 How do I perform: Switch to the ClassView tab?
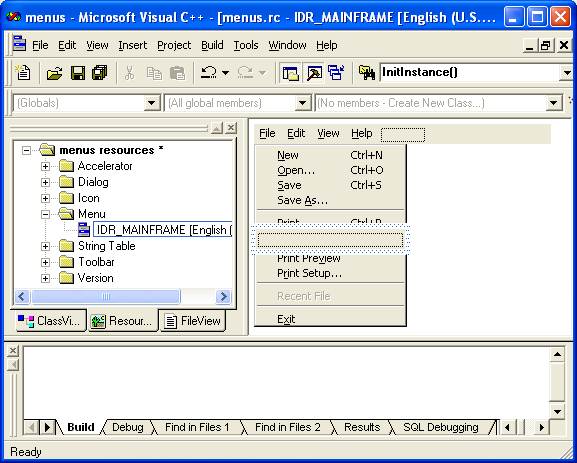50,321
